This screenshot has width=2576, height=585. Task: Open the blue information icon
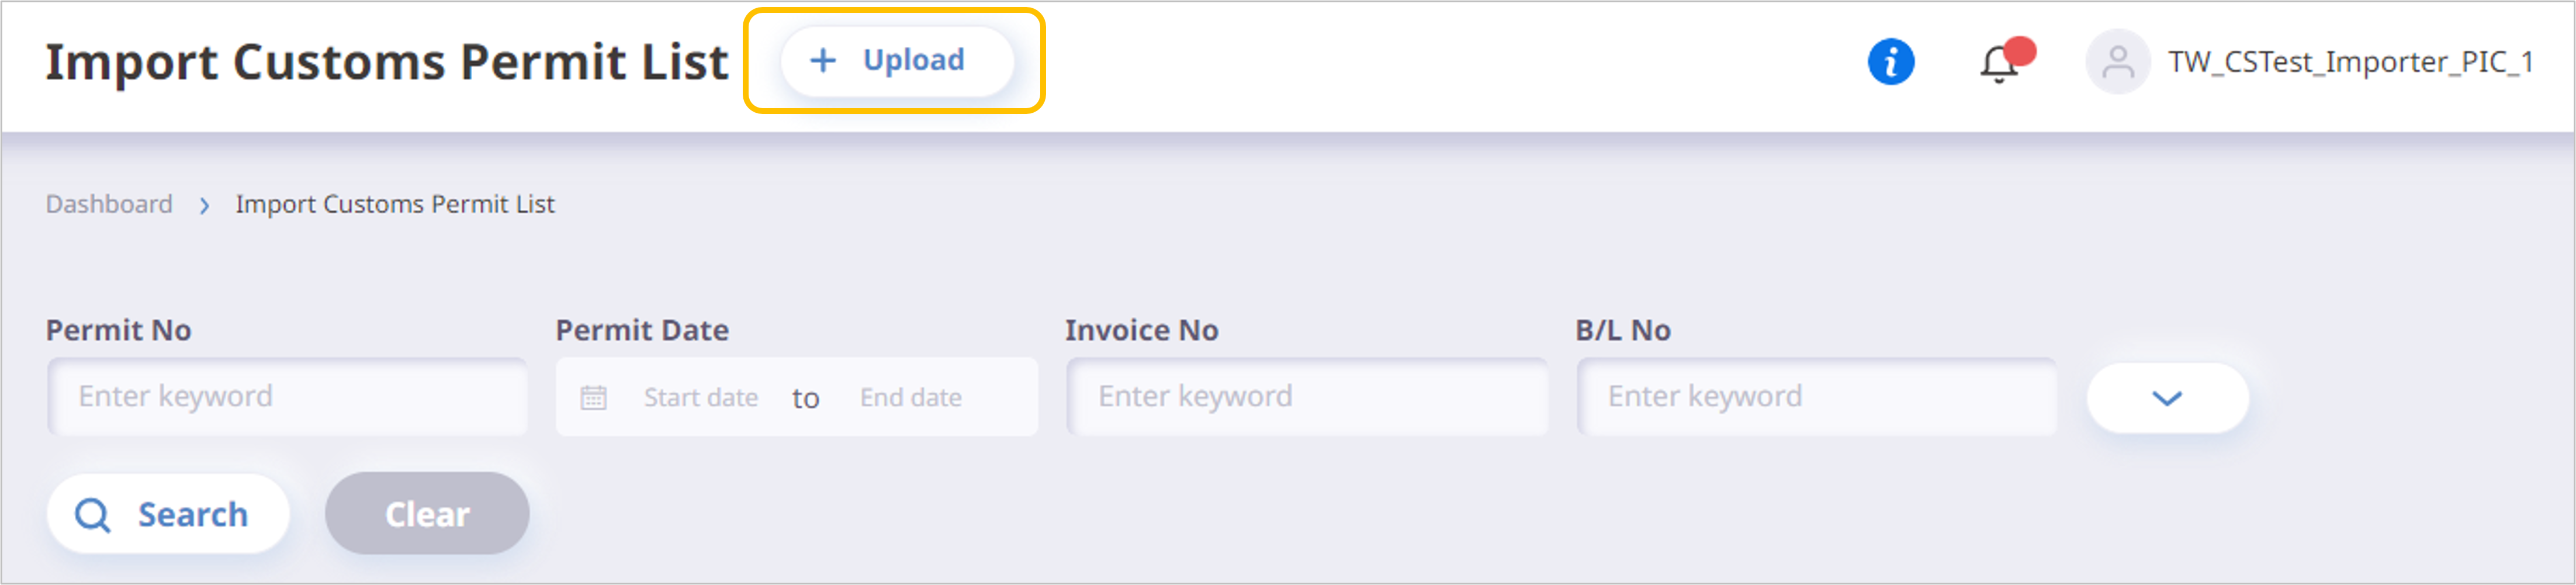[1890, 62]
